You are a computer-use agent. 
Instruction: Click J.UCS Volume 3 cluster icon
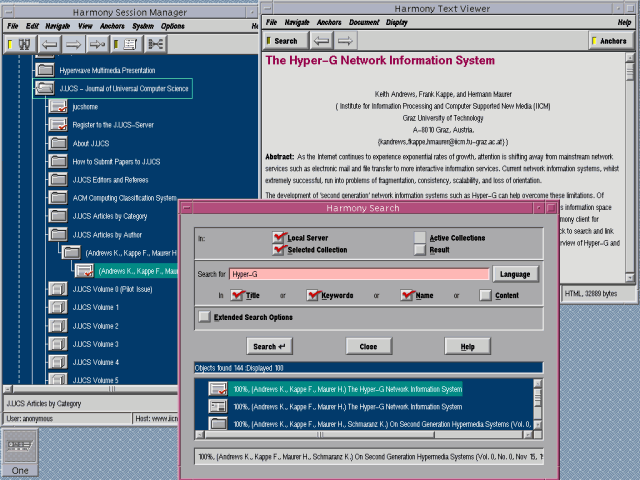pos(58,344)
